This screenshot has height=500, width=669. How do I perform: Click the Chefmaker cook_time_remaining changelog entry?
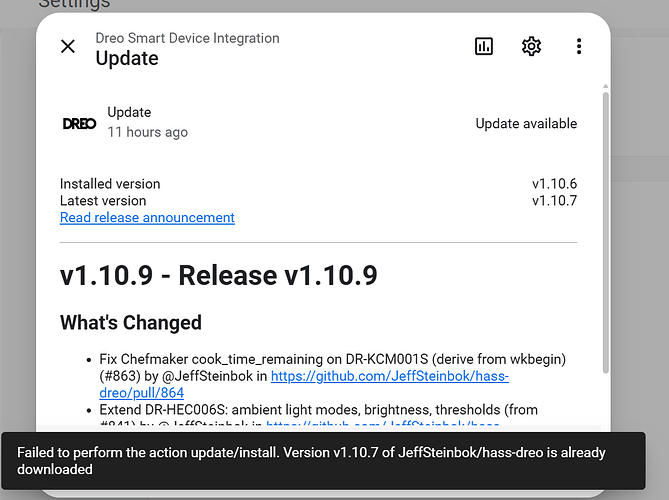pos(333,376)
